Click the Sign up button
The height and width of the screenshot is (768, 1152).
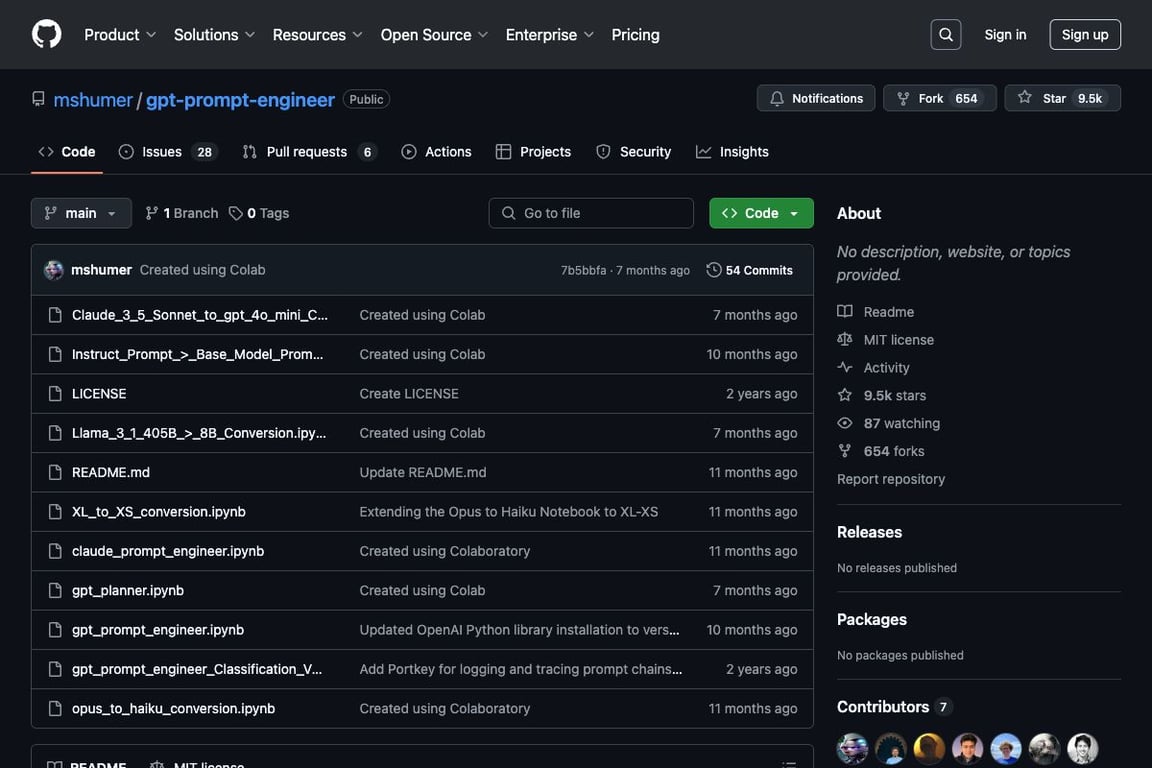(1084, 34)
